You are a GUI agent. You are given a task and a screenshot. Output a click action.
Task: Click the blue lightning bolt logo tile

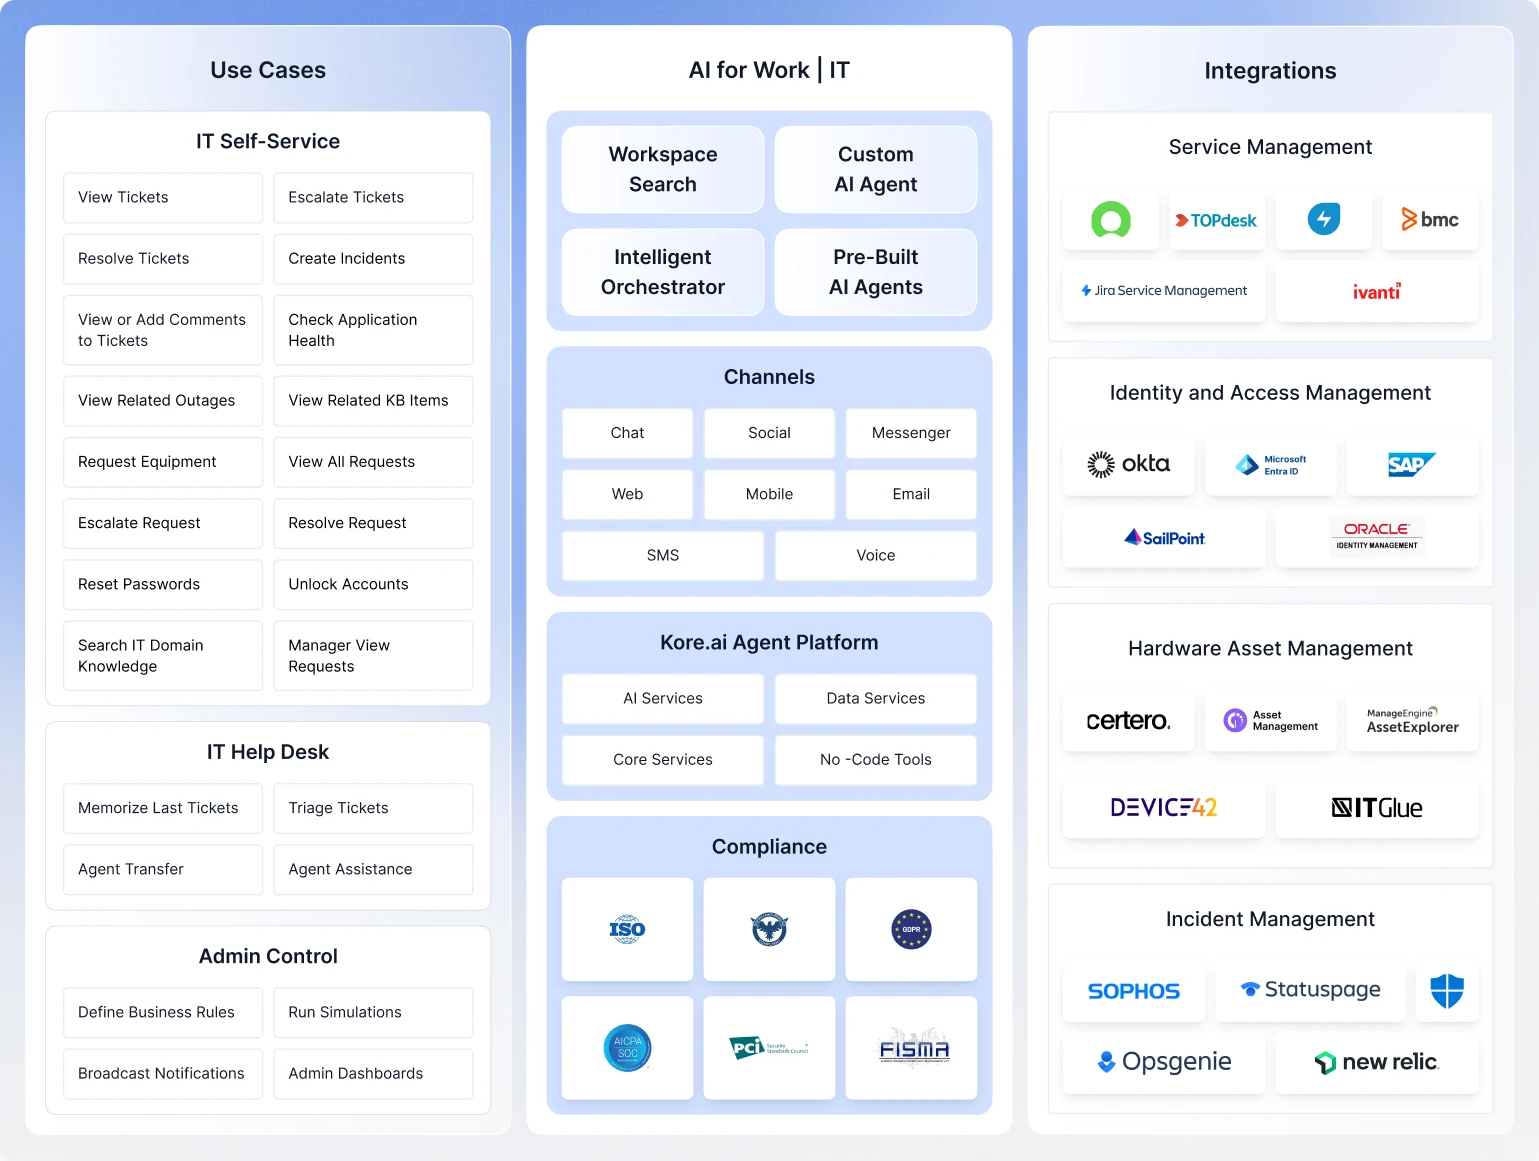[x=1324, y=219]
